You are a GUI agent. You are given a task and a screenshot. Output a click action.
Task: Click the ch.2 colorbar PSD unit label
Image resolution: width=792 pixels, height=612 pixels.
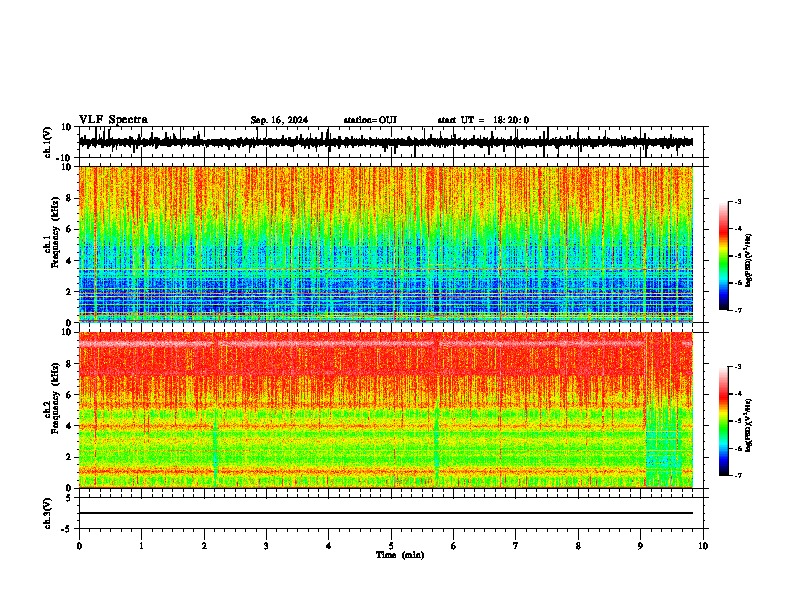pos(748,425)
